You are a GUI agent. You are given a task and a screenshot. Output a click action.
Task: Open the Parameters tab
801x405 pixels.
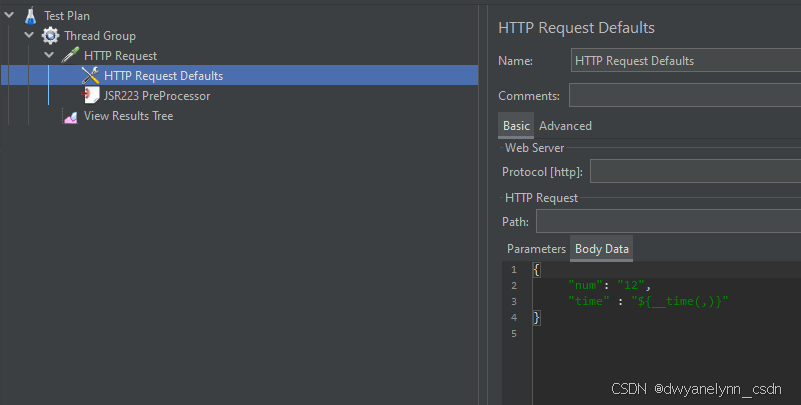click(x=536, y=249)
